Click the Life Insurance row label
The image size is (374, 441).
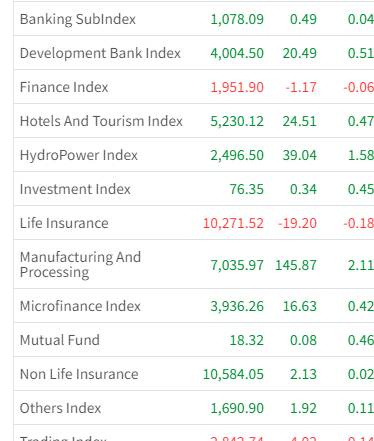pyautogui.click(x=64, y=223)
